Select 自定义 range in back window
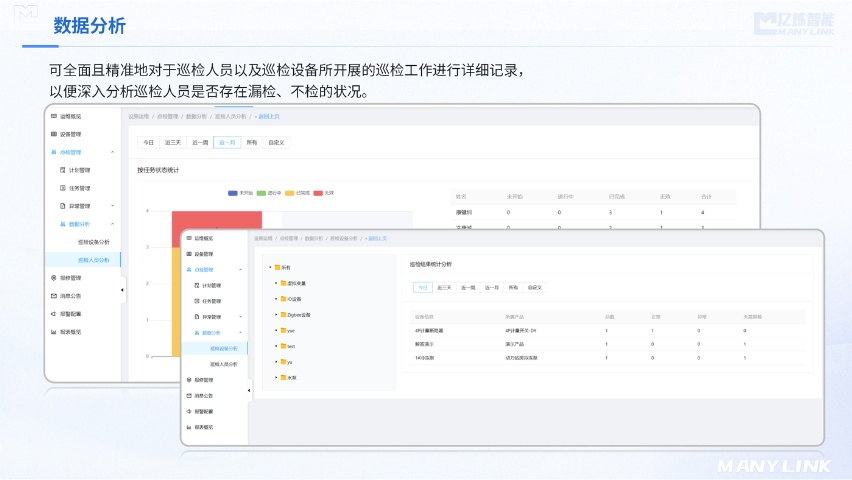The width and height of the screenshot is (852, 480). tap(276, 142)
